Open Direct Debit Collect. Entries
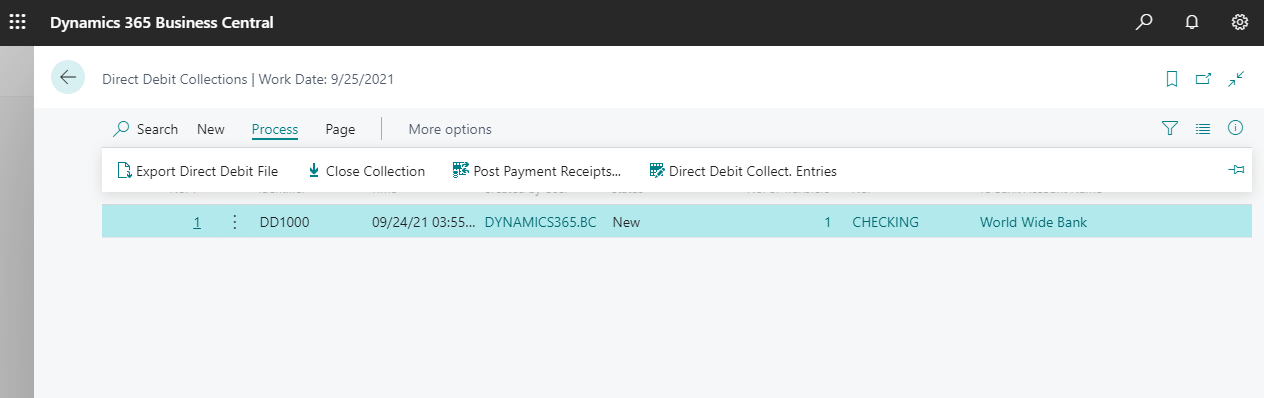 pyautogui.click(x=742, y=171)
